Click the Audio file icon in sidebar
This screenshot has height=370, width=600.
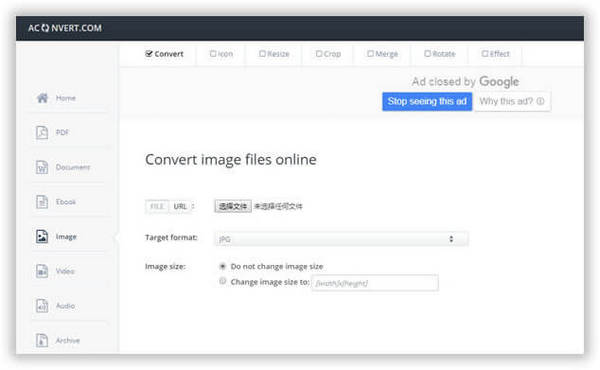(42, 306)
